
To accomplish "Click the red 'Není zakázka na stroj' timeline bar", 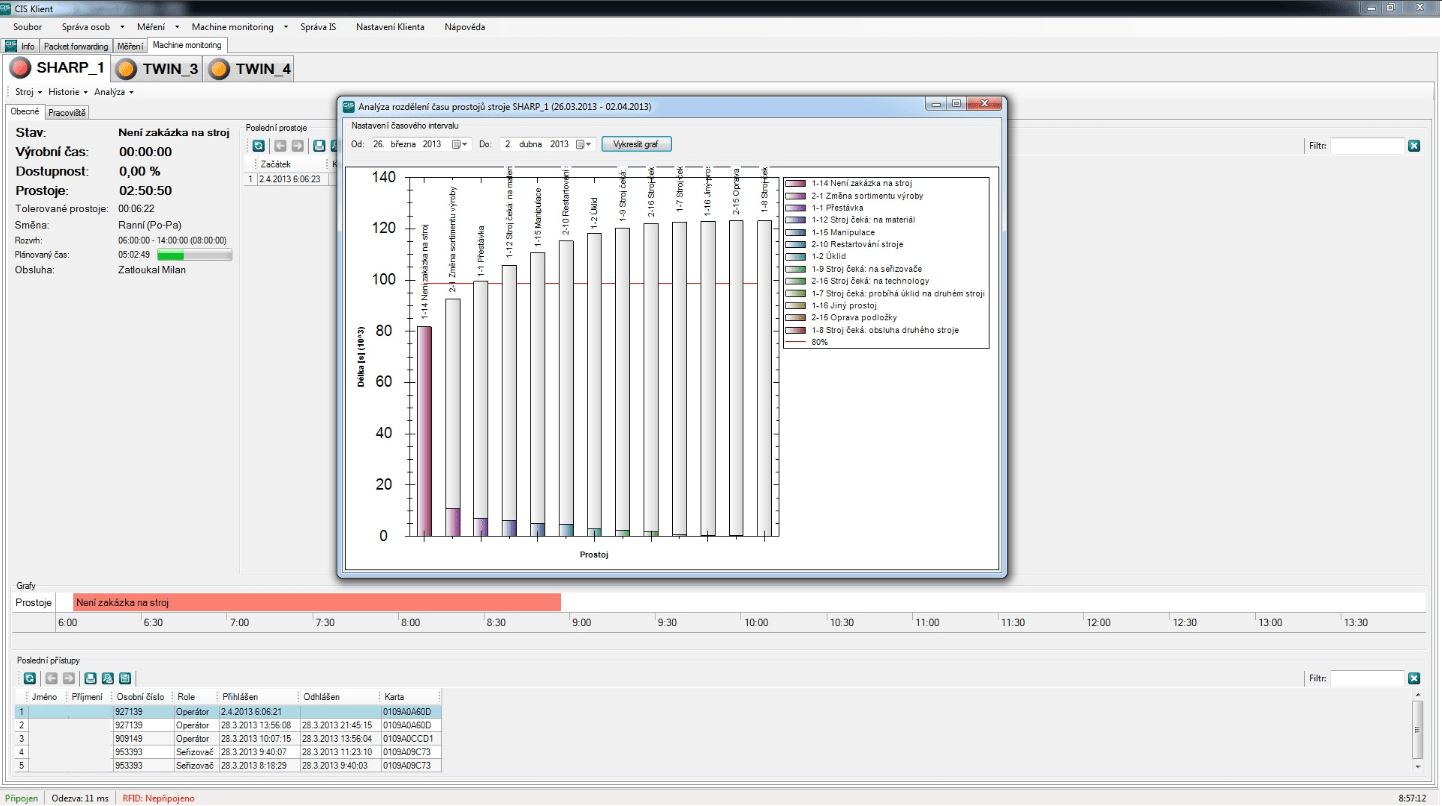I will [x=316, y=602].
